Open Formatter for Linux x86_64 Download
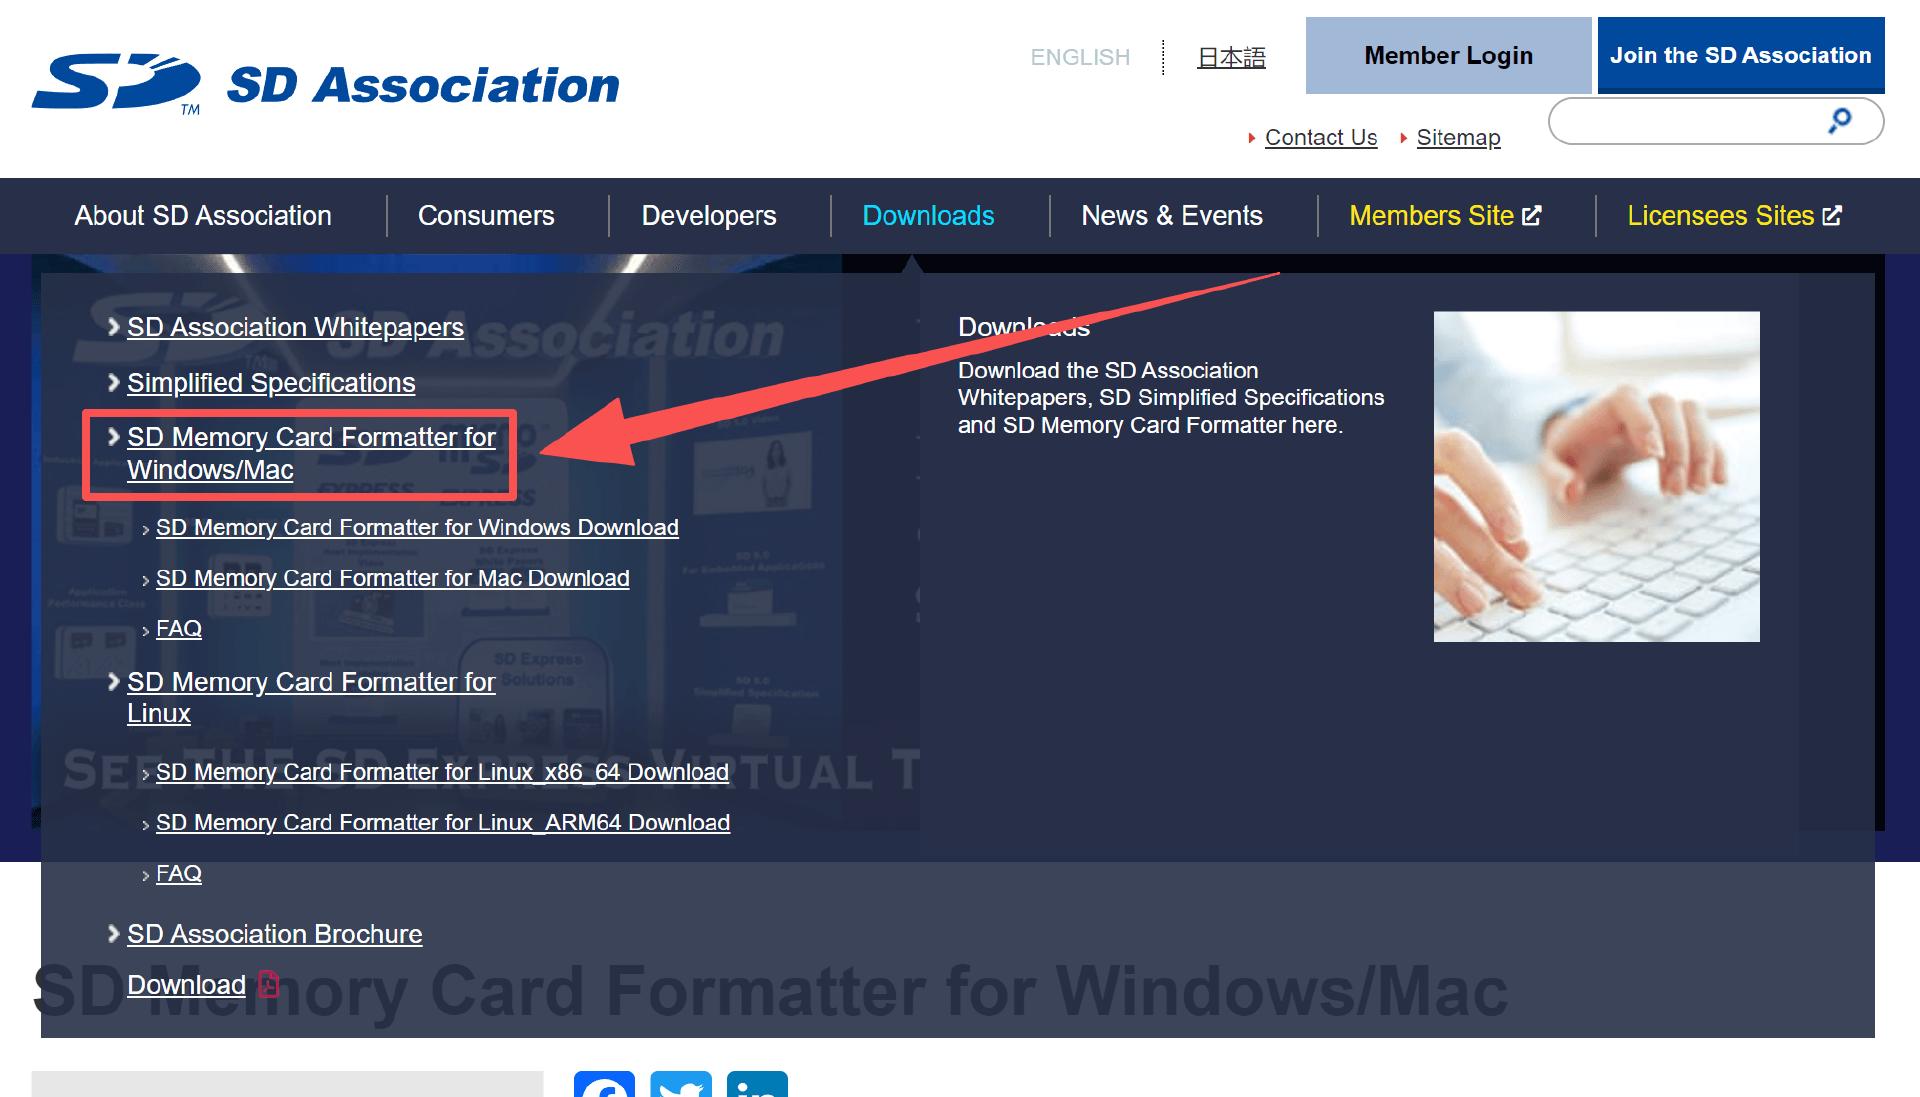The width and height of the screenshot is (1920, 1097). pos(442,772)
